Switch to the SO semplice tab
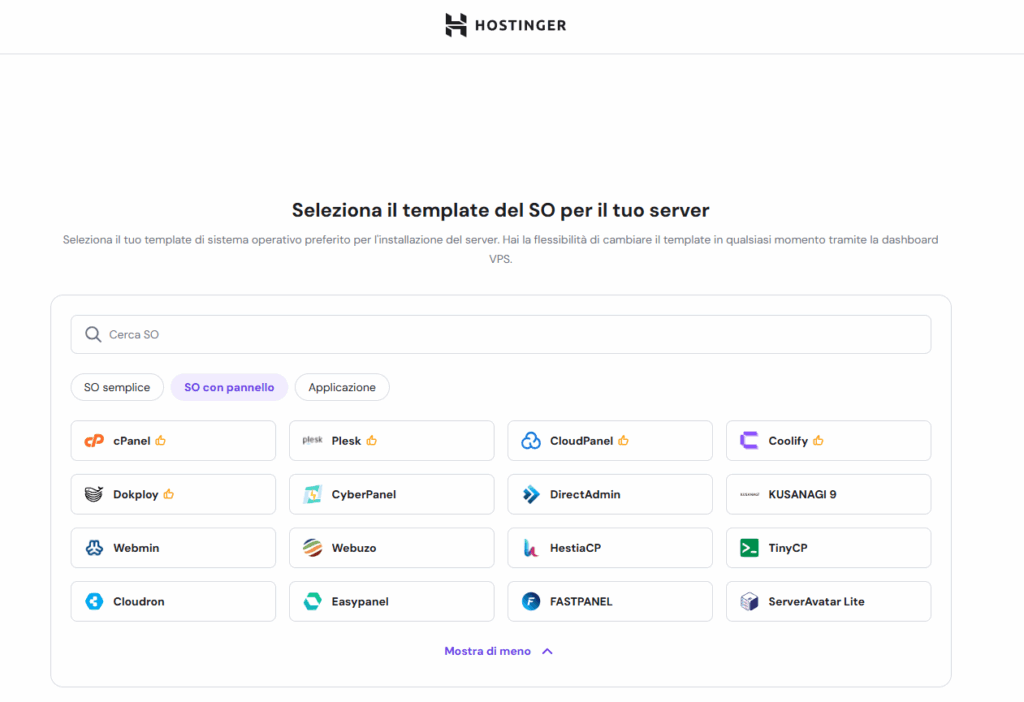This screenshot has height=702, width=1024. [x=117, y=387]
